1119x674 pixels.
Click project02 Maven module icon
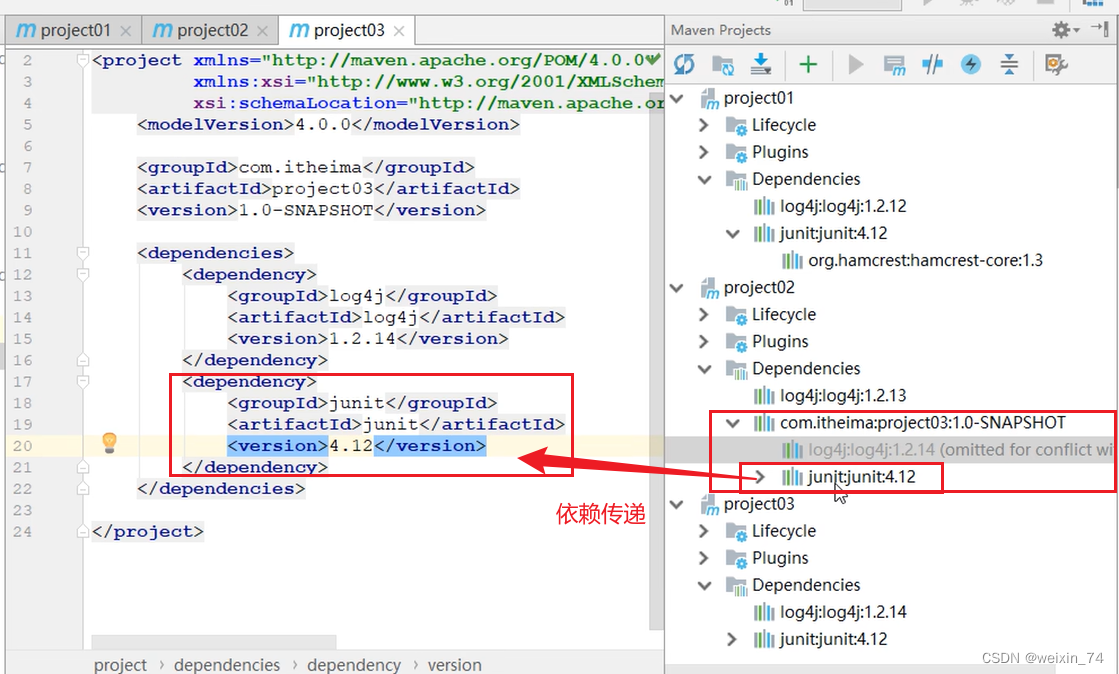(x=709, y=288)
